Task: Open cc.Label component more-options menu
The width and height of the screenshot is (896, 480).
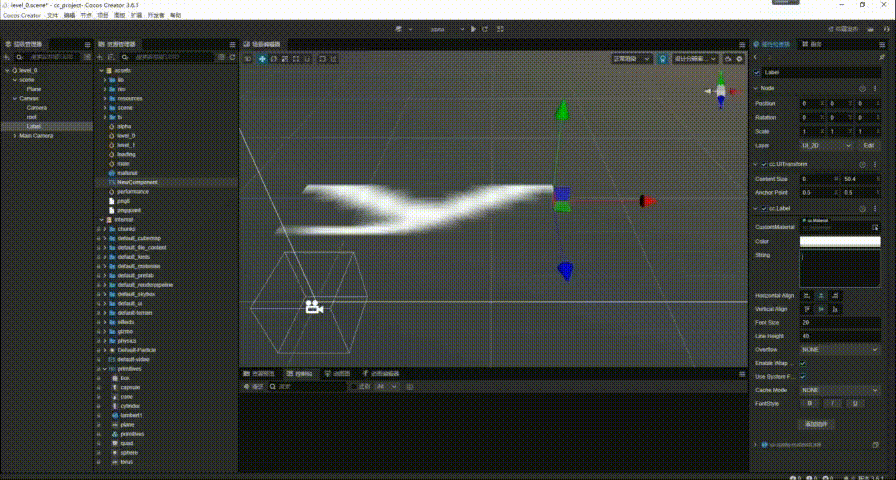Action: pos(875,209)
